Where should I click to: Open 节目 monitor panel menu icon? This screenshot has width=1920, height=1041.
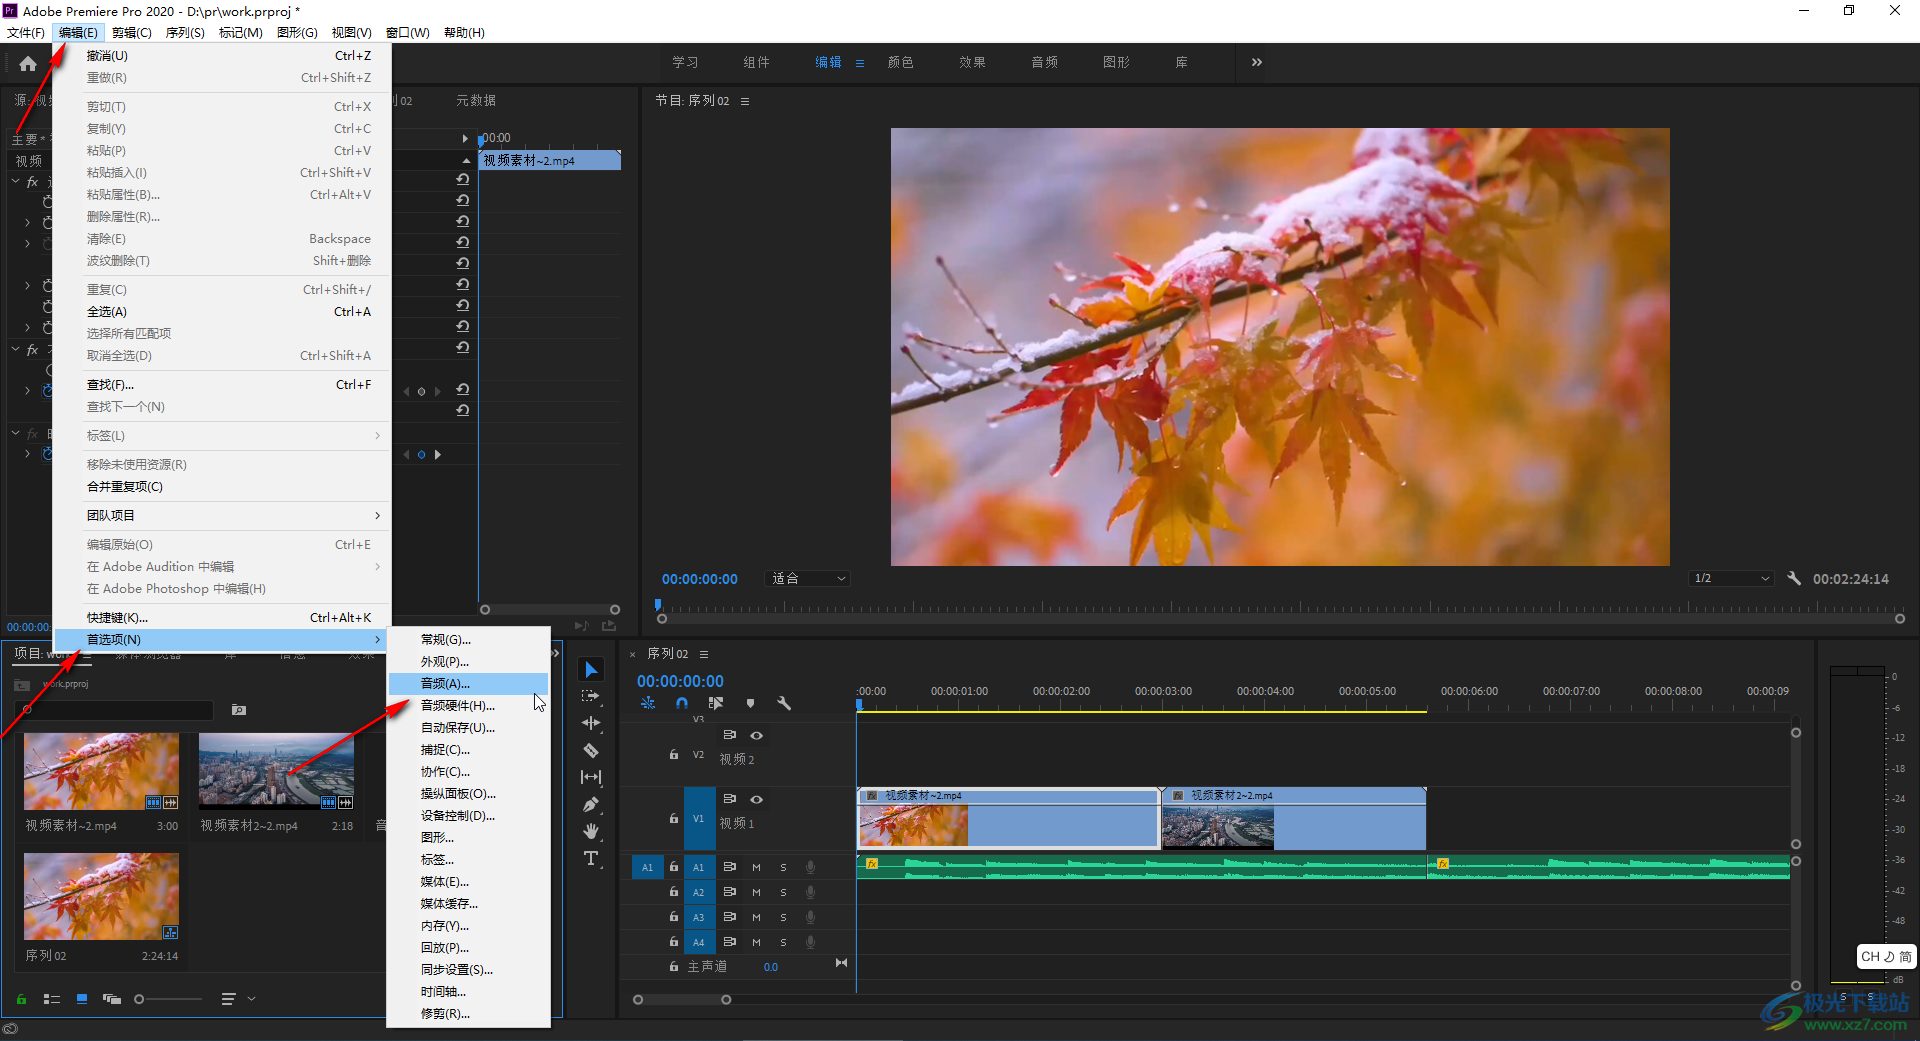pyautogui.click(x=745, y=101)
